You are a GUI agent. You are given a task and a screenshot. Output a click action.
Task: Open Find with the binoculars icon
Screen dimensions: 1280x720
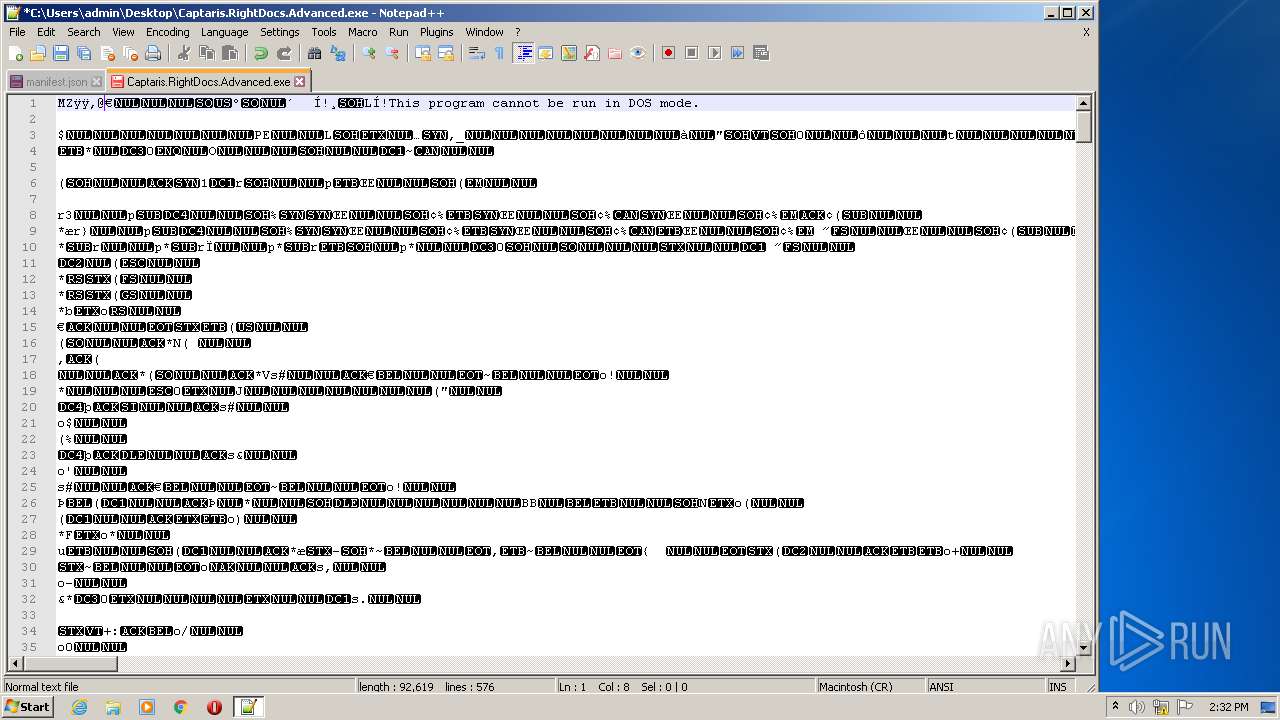(x=314, y=53)
